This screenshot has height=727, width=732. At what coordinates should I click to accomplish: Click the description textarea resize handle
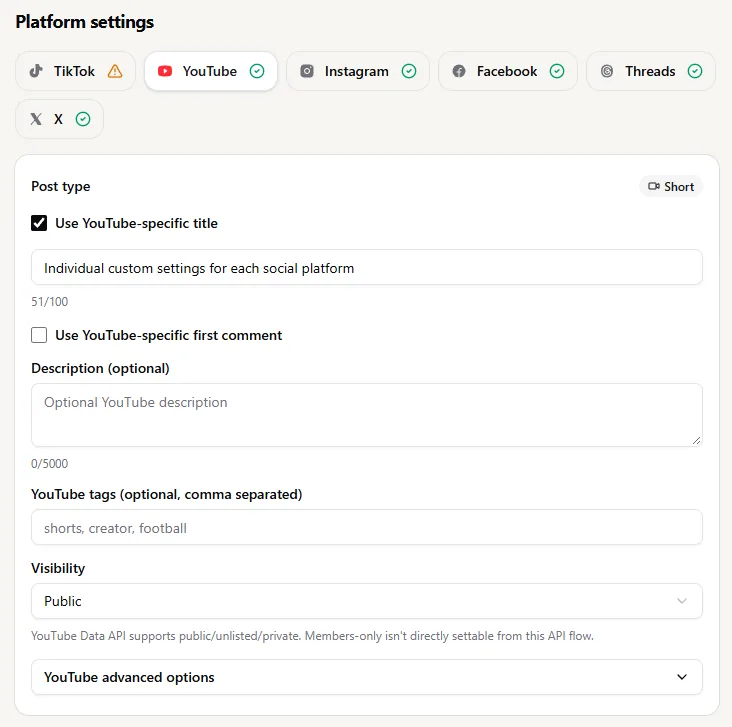coord(696,440)
